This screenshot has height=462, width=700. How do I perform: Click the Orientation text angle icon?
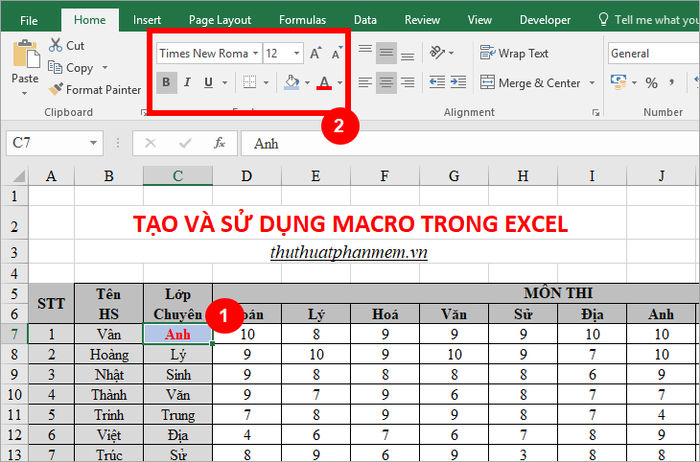click(438, 53)
